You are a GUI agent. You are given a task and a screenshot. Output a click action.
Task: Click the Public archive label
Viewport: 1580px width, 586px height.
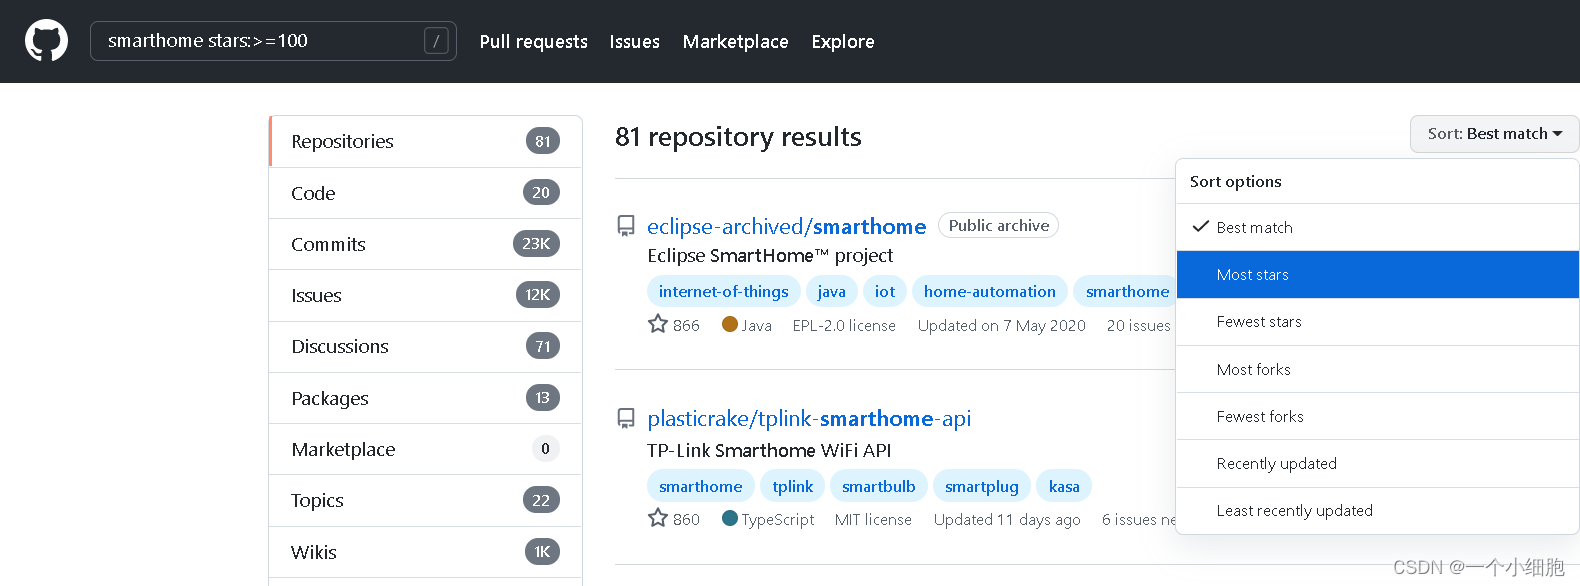coord(998,225)
